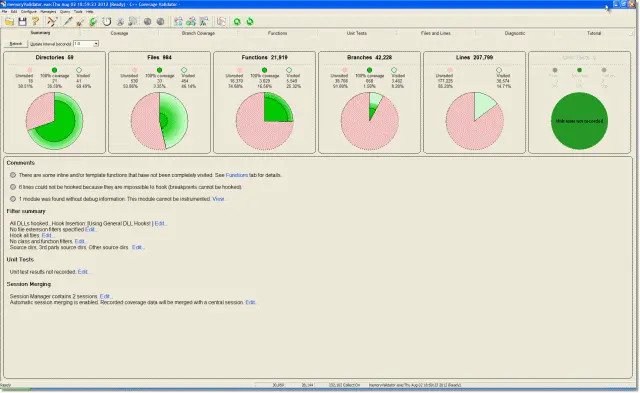Viewport: 640px width, 393px height.
Task: Click the second session merge toolbar icon
Action: (x=191, y=22)
